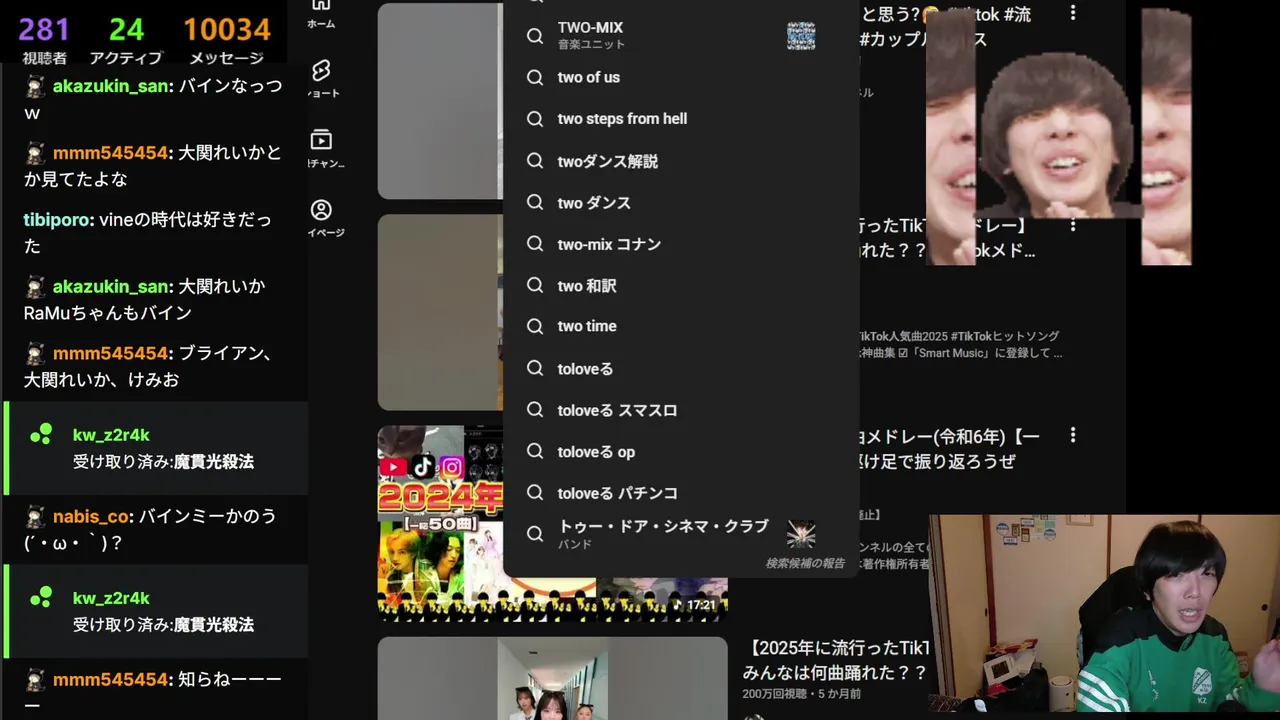Click the webcam overlay of streamer
This screenshot has width=1280, height=720.
[1104, 615]
